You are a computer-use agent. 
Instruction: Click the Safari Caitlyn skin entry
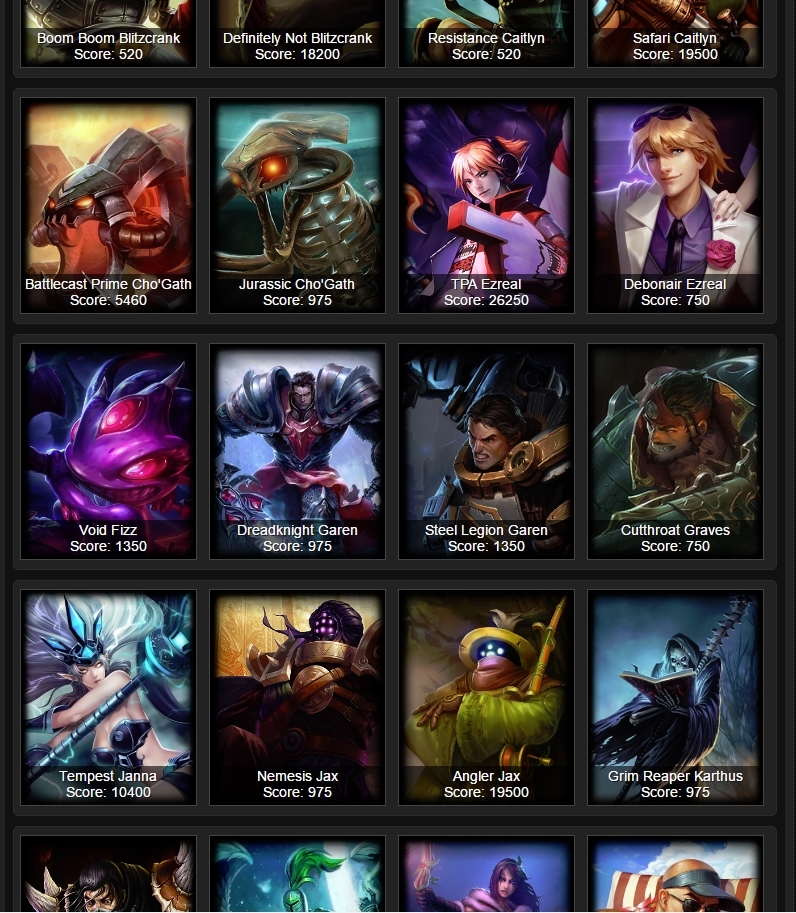675,33
